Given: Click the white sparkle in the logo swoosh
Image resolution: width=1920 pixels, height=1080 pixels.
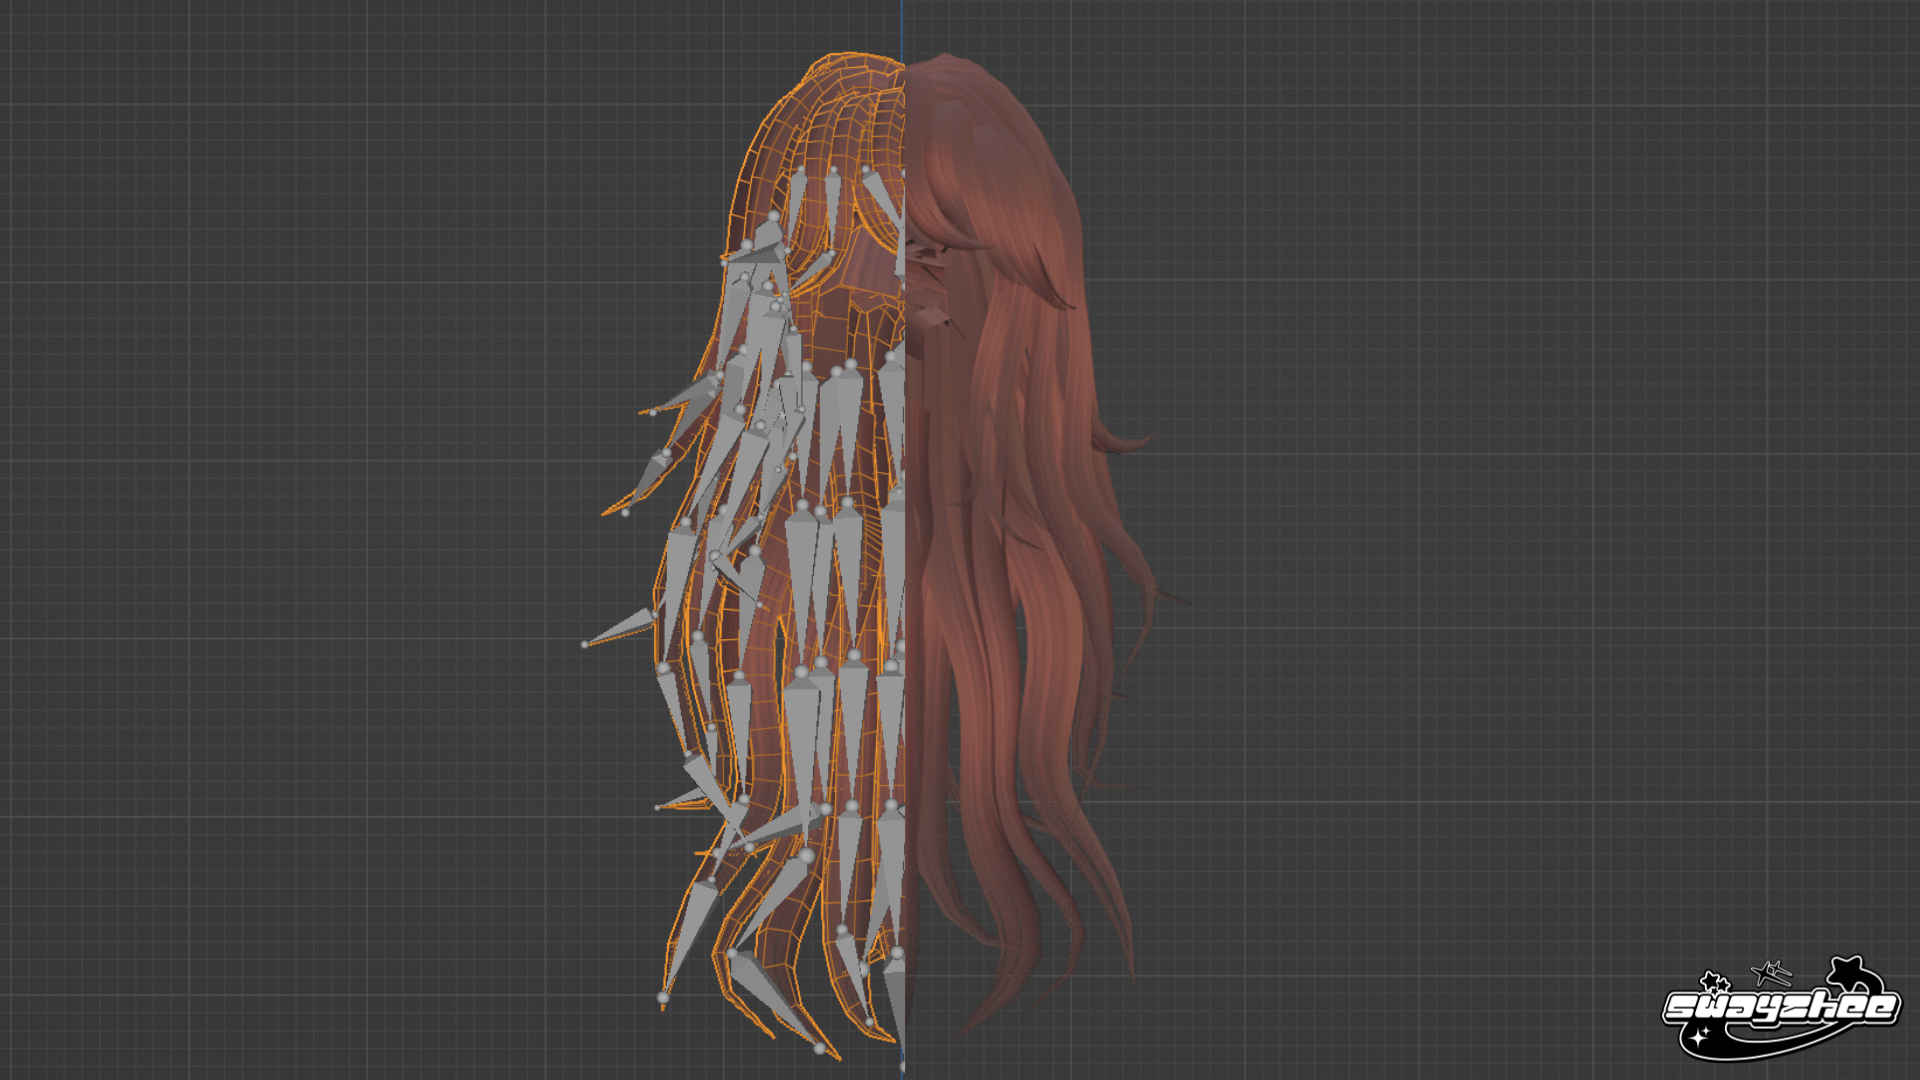Looking at the screenshot, I should click(1697, 1039).
